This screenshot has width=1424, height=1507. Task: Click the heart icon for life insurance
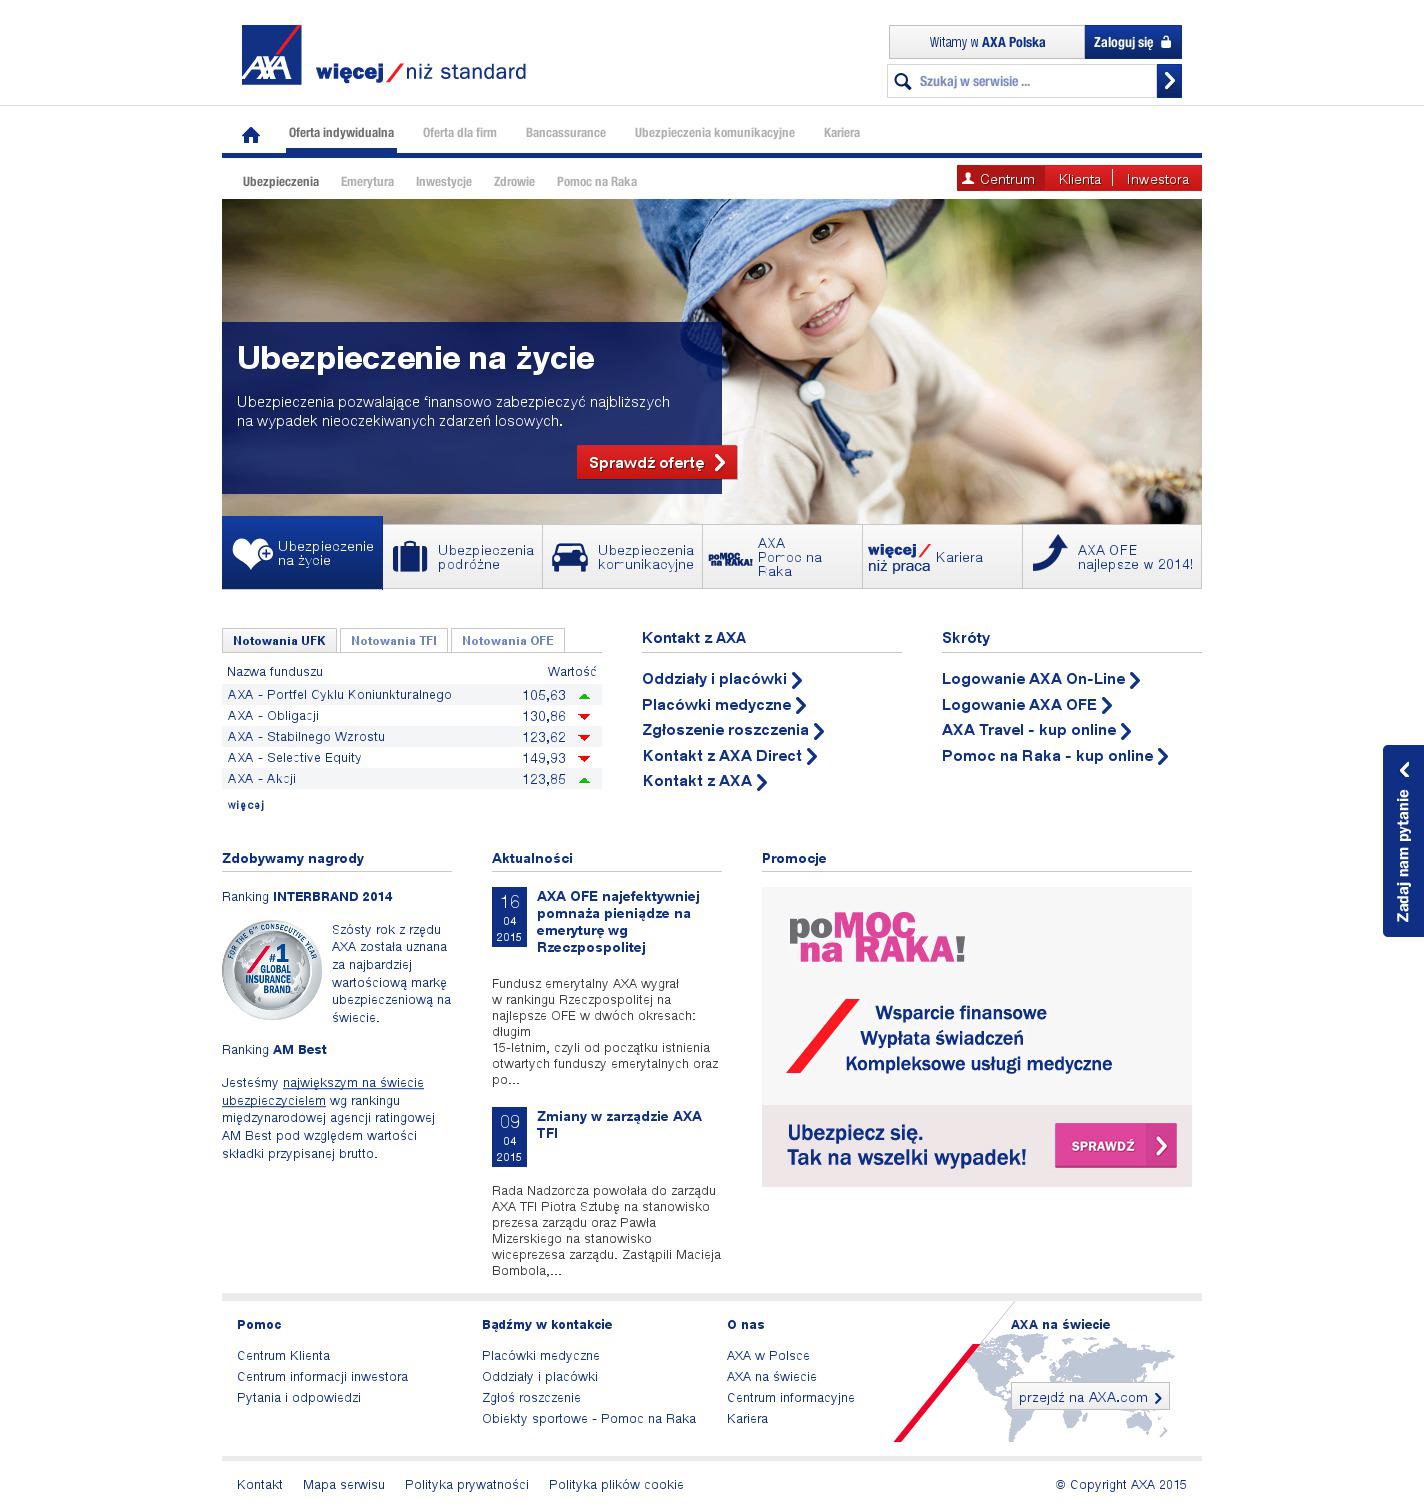(x=252, y=553)
